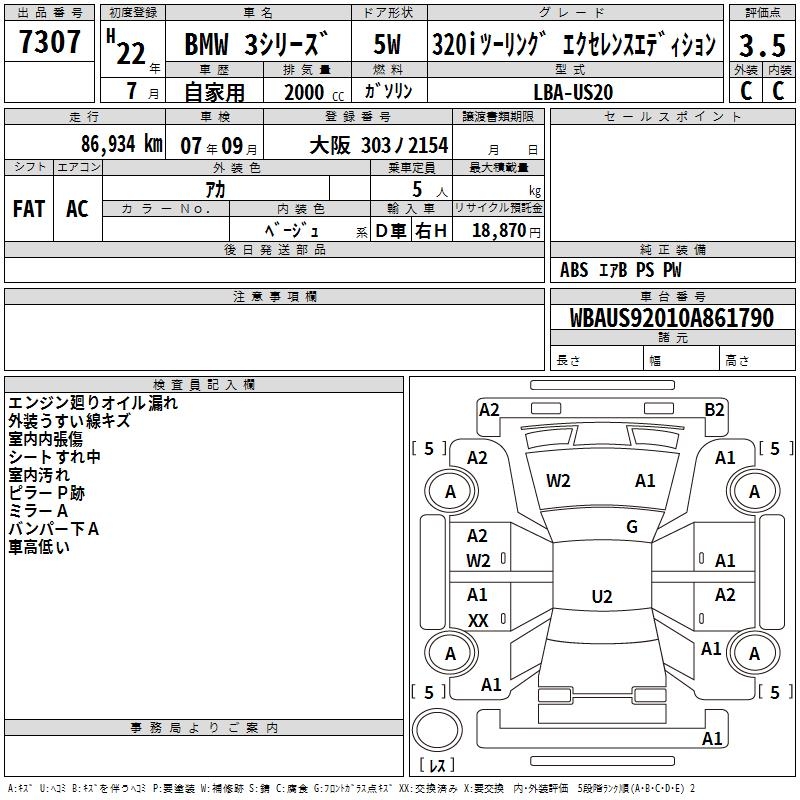
Task: Click the 後日発送部品 header
Action: click(274, 249)
